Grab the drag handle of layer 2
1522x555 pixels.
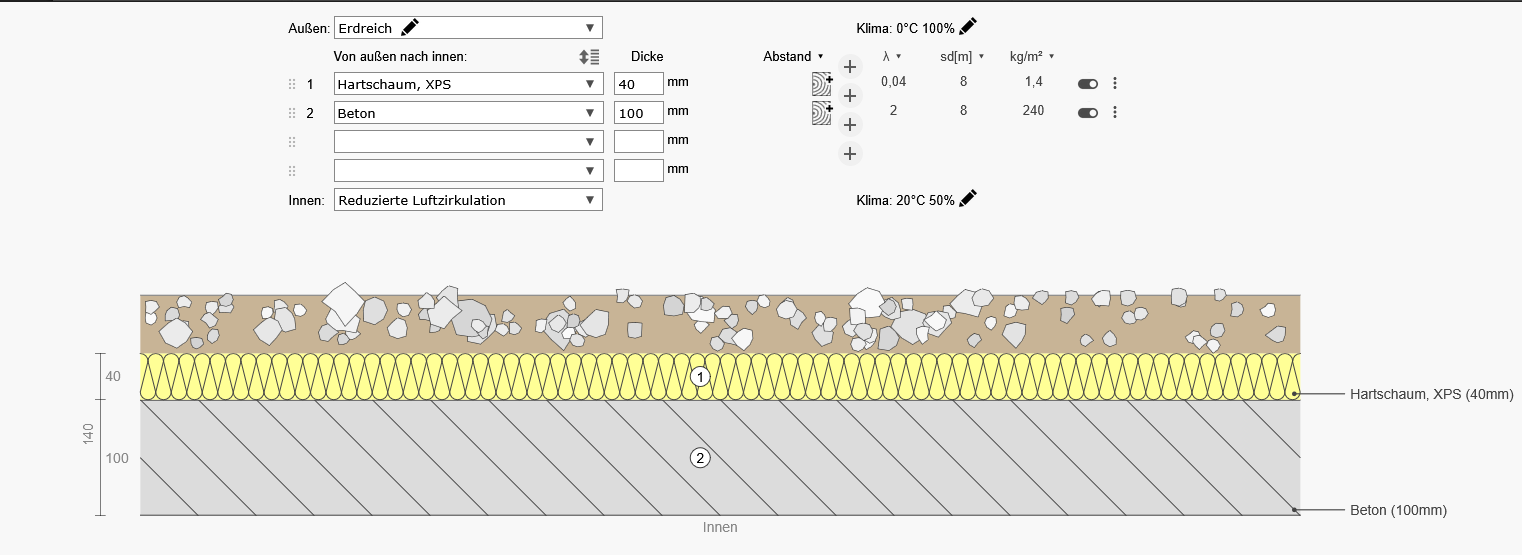[x=293, y=113]
